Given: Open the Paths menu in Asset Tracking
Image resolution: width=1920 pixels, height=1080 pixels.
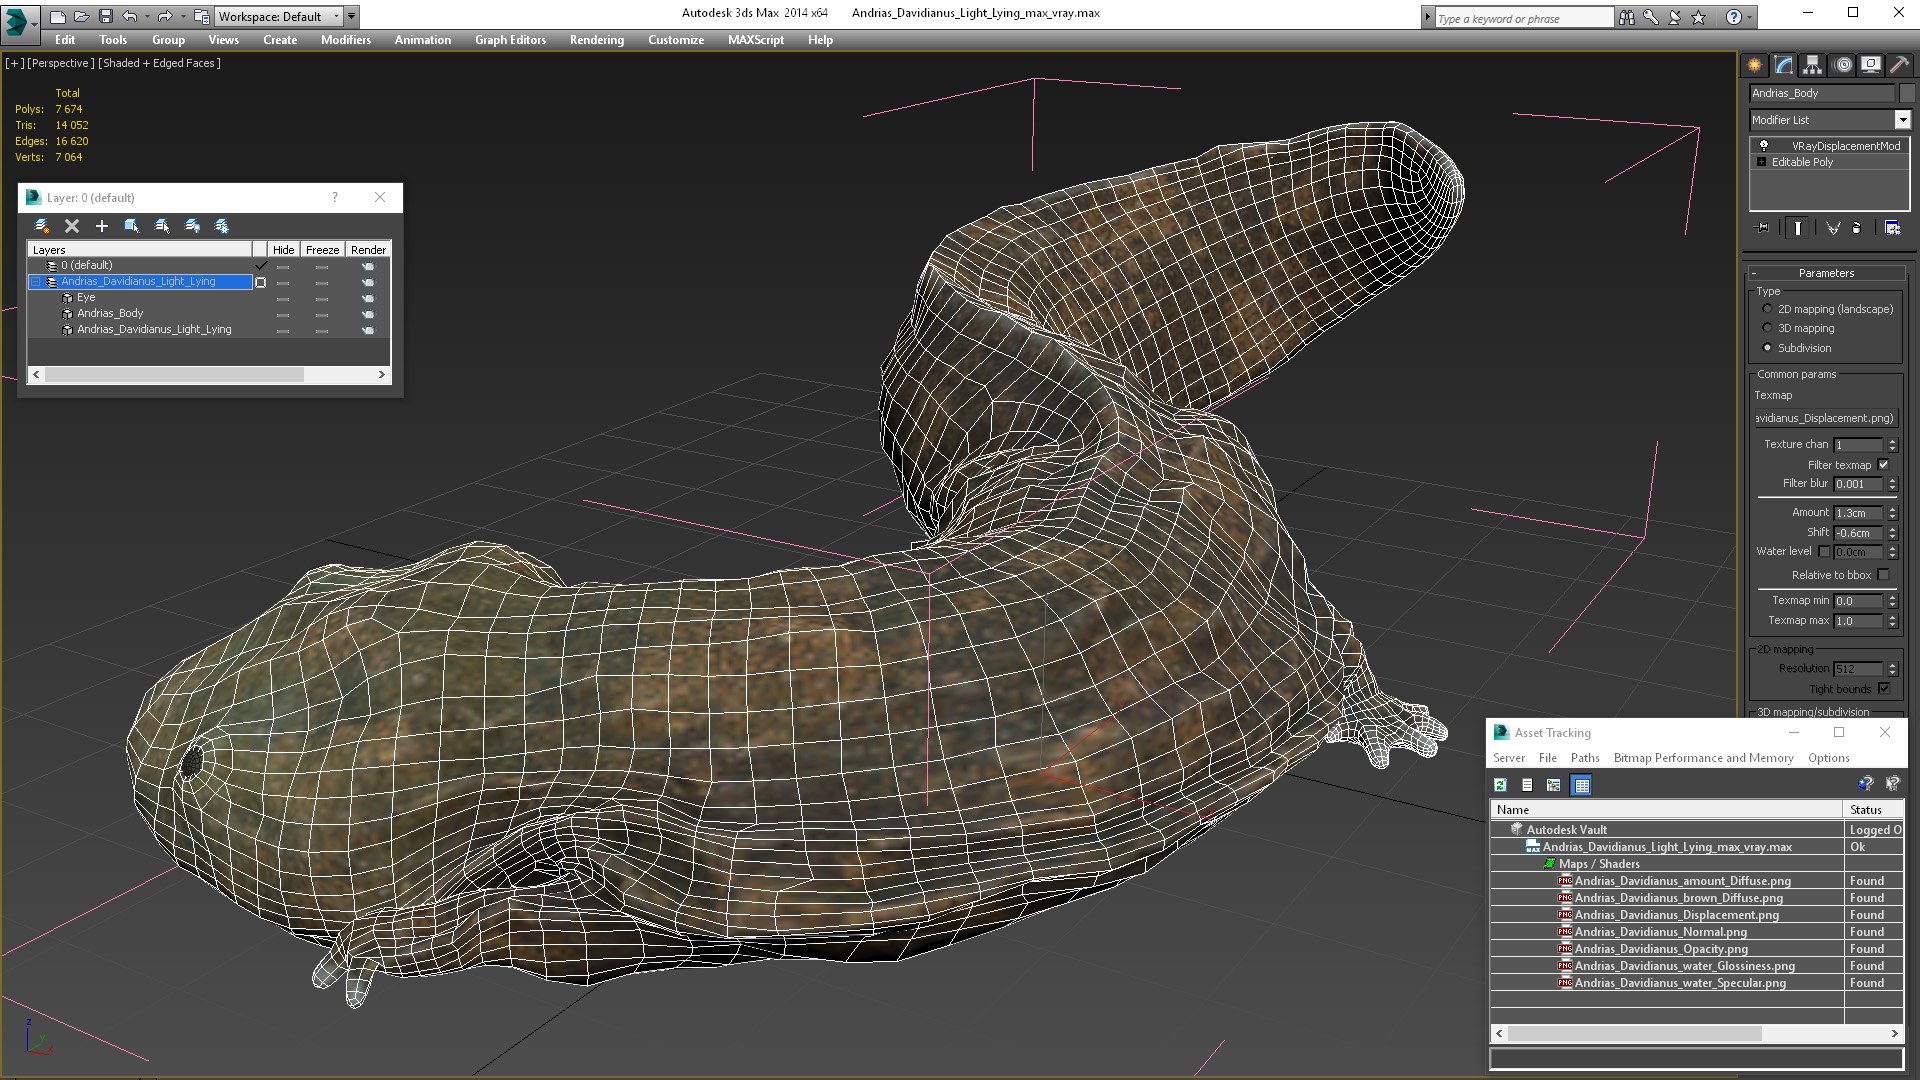Looking at the screenshot, I should [x=1585, y=758].
